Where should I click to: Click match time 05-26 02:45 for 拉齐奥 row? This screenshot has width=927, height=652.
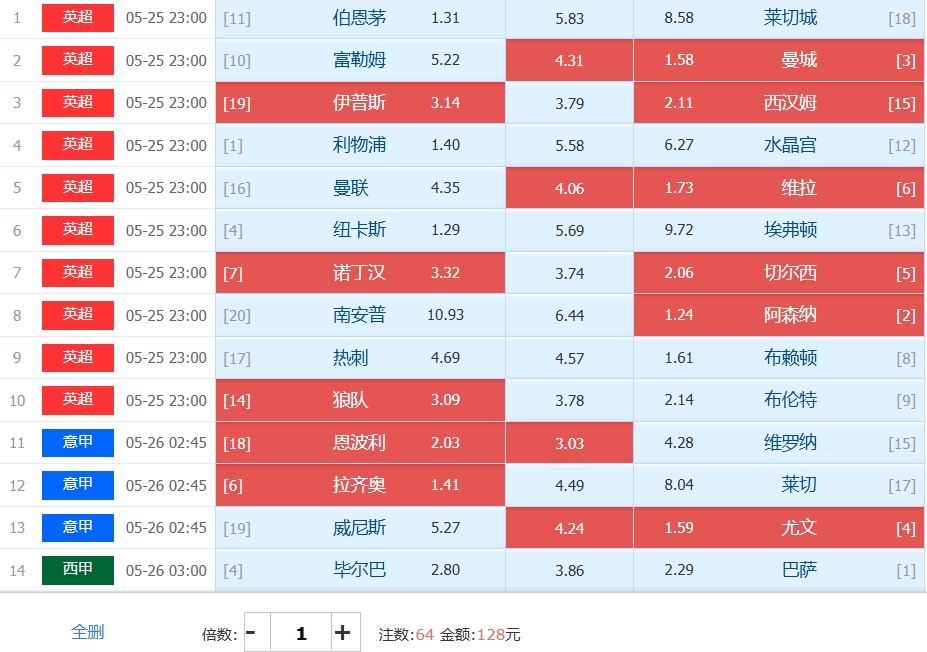point(166,486)
